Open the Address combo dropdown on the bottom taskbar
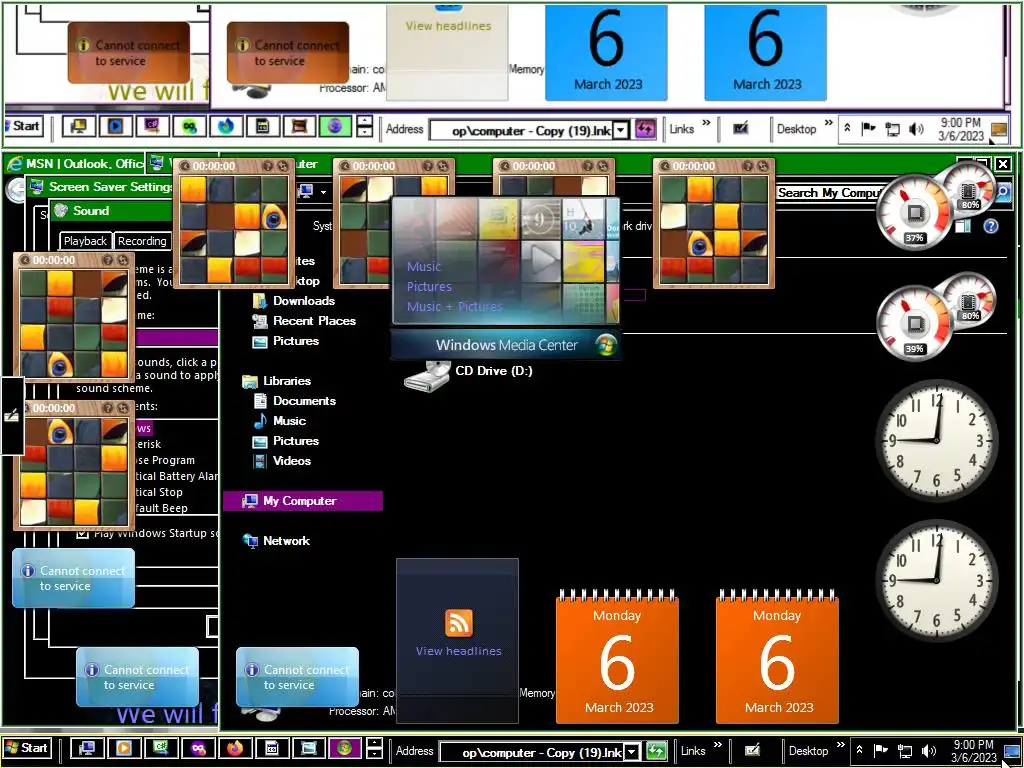Viewport: 1024px width, 768px height. [632, 752]
